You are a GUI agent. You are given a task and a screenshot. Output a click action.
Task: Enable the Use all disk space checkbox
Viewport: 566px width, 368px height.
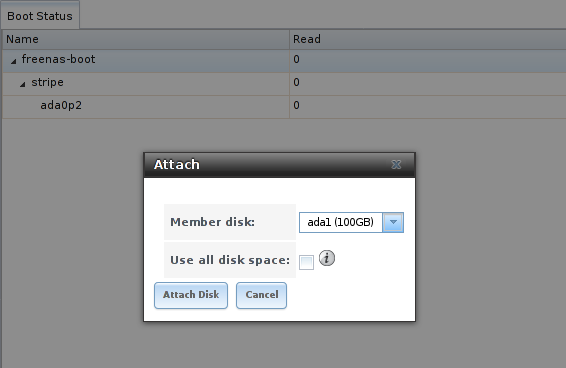[306, 262]
